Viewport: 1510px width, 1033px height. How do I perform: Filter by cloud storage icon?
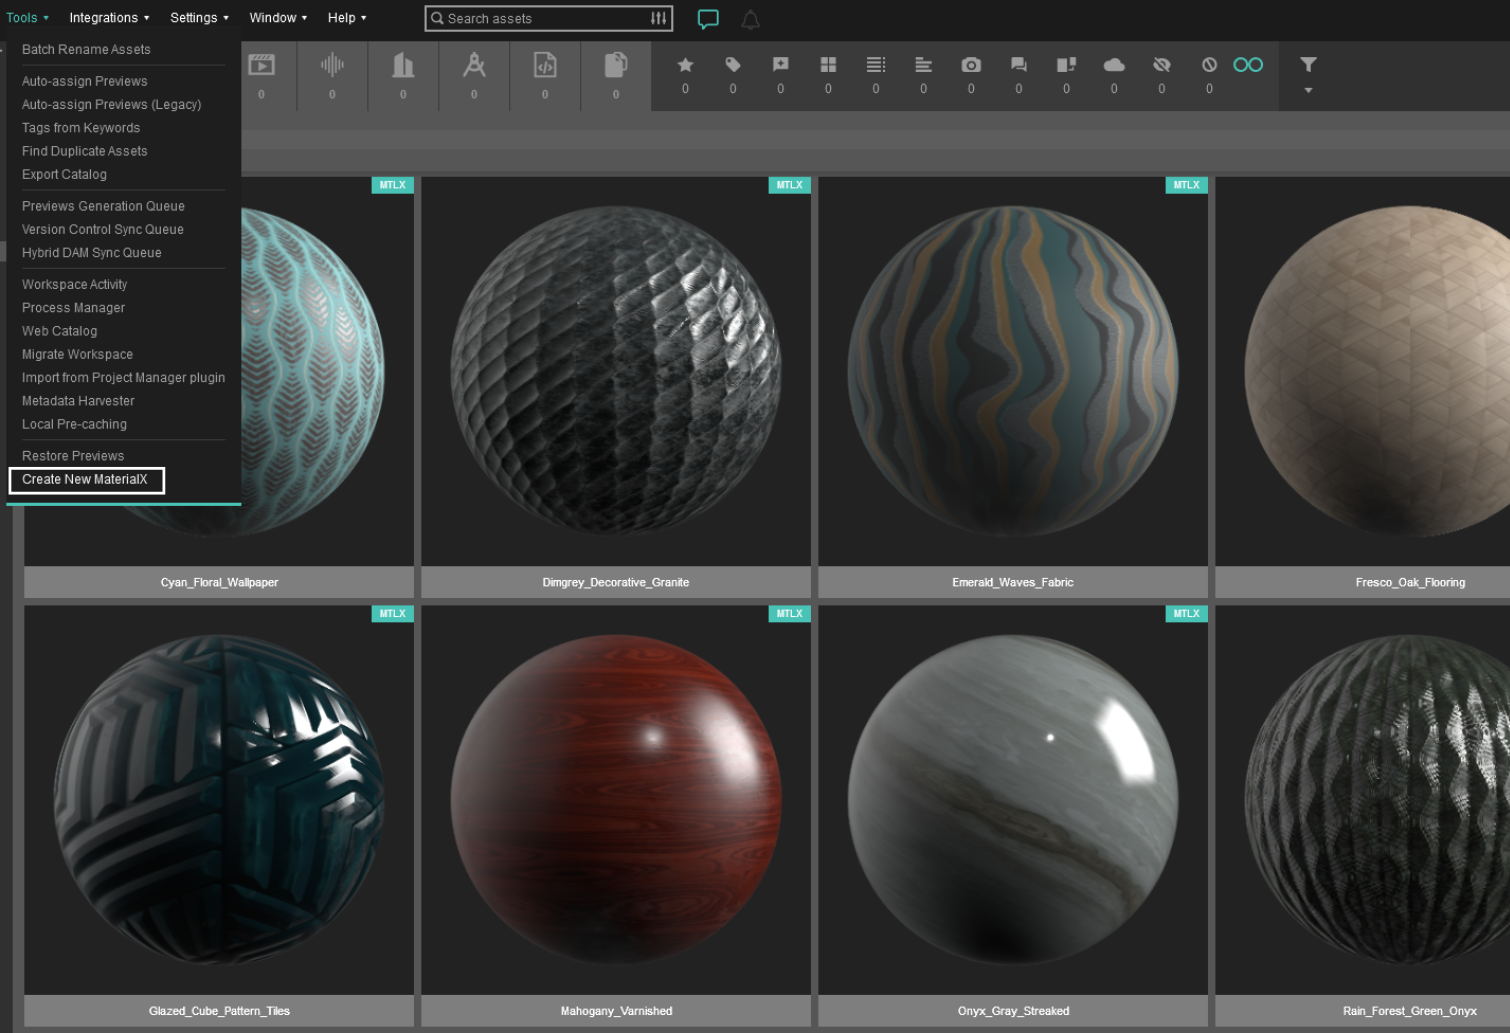[x=1114, y=65]
